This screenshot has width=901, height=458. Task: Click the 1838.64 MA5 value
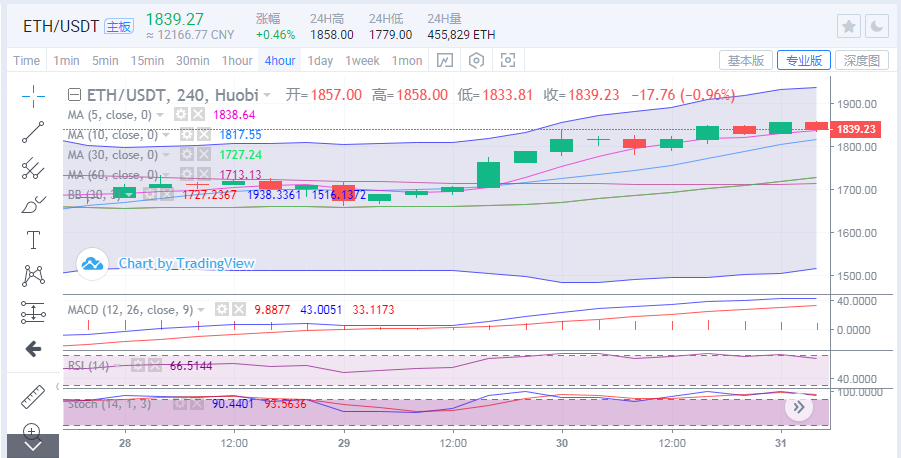234,115
